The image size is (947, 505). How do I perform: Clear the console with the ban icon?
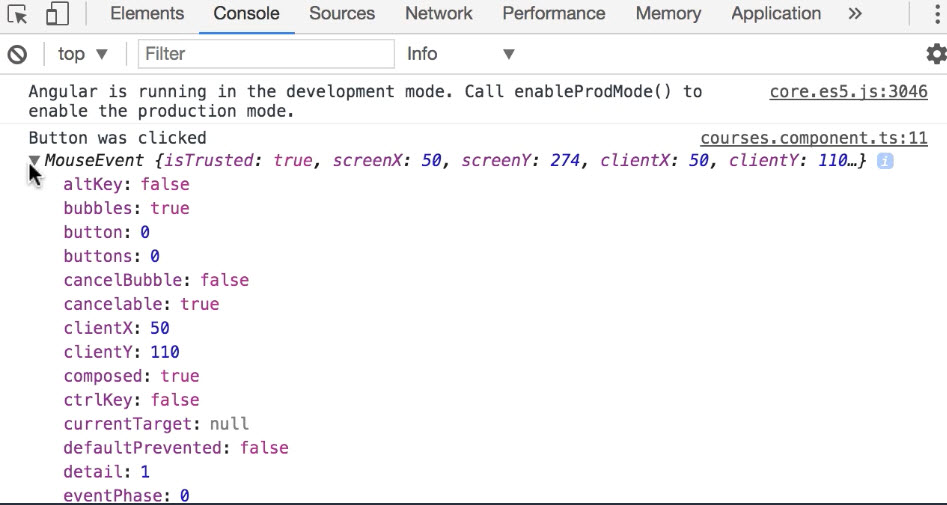tap(17, 54)
